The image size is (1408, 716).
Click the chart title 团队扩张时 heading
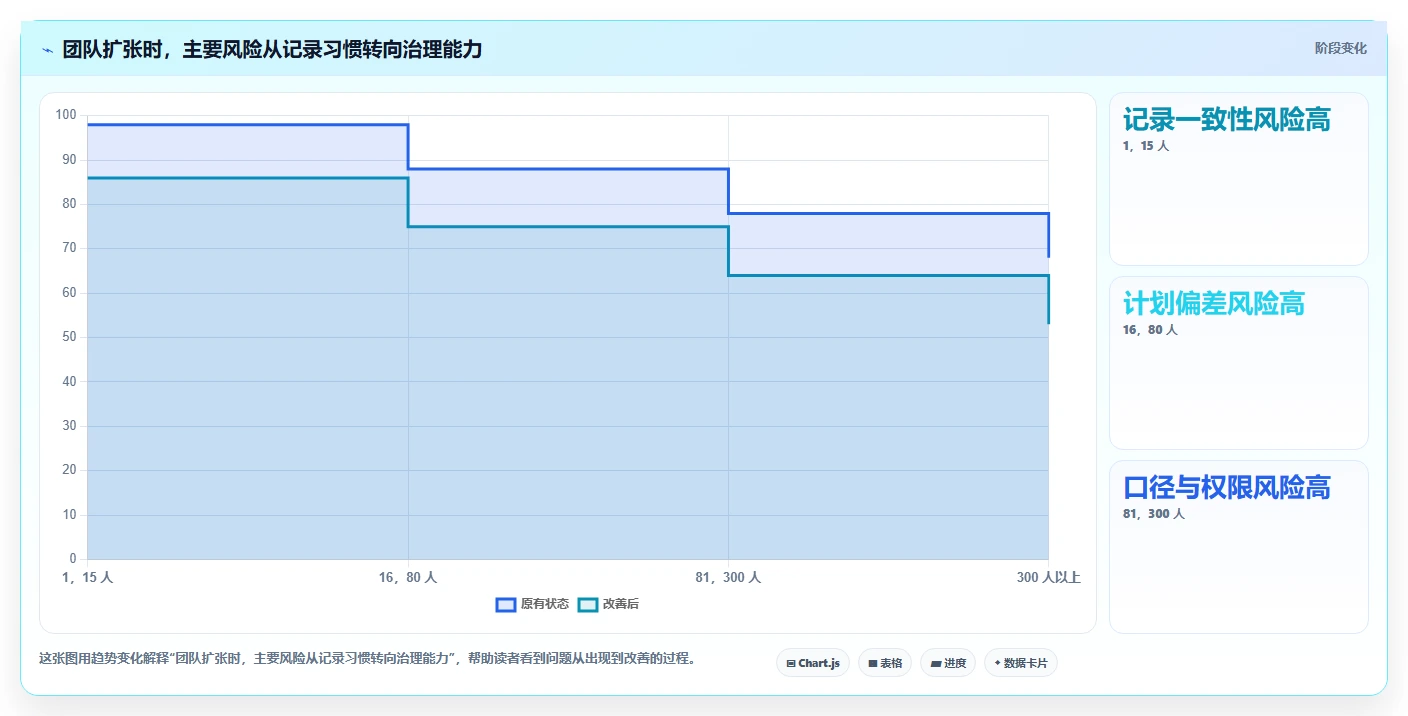point(272,49)
